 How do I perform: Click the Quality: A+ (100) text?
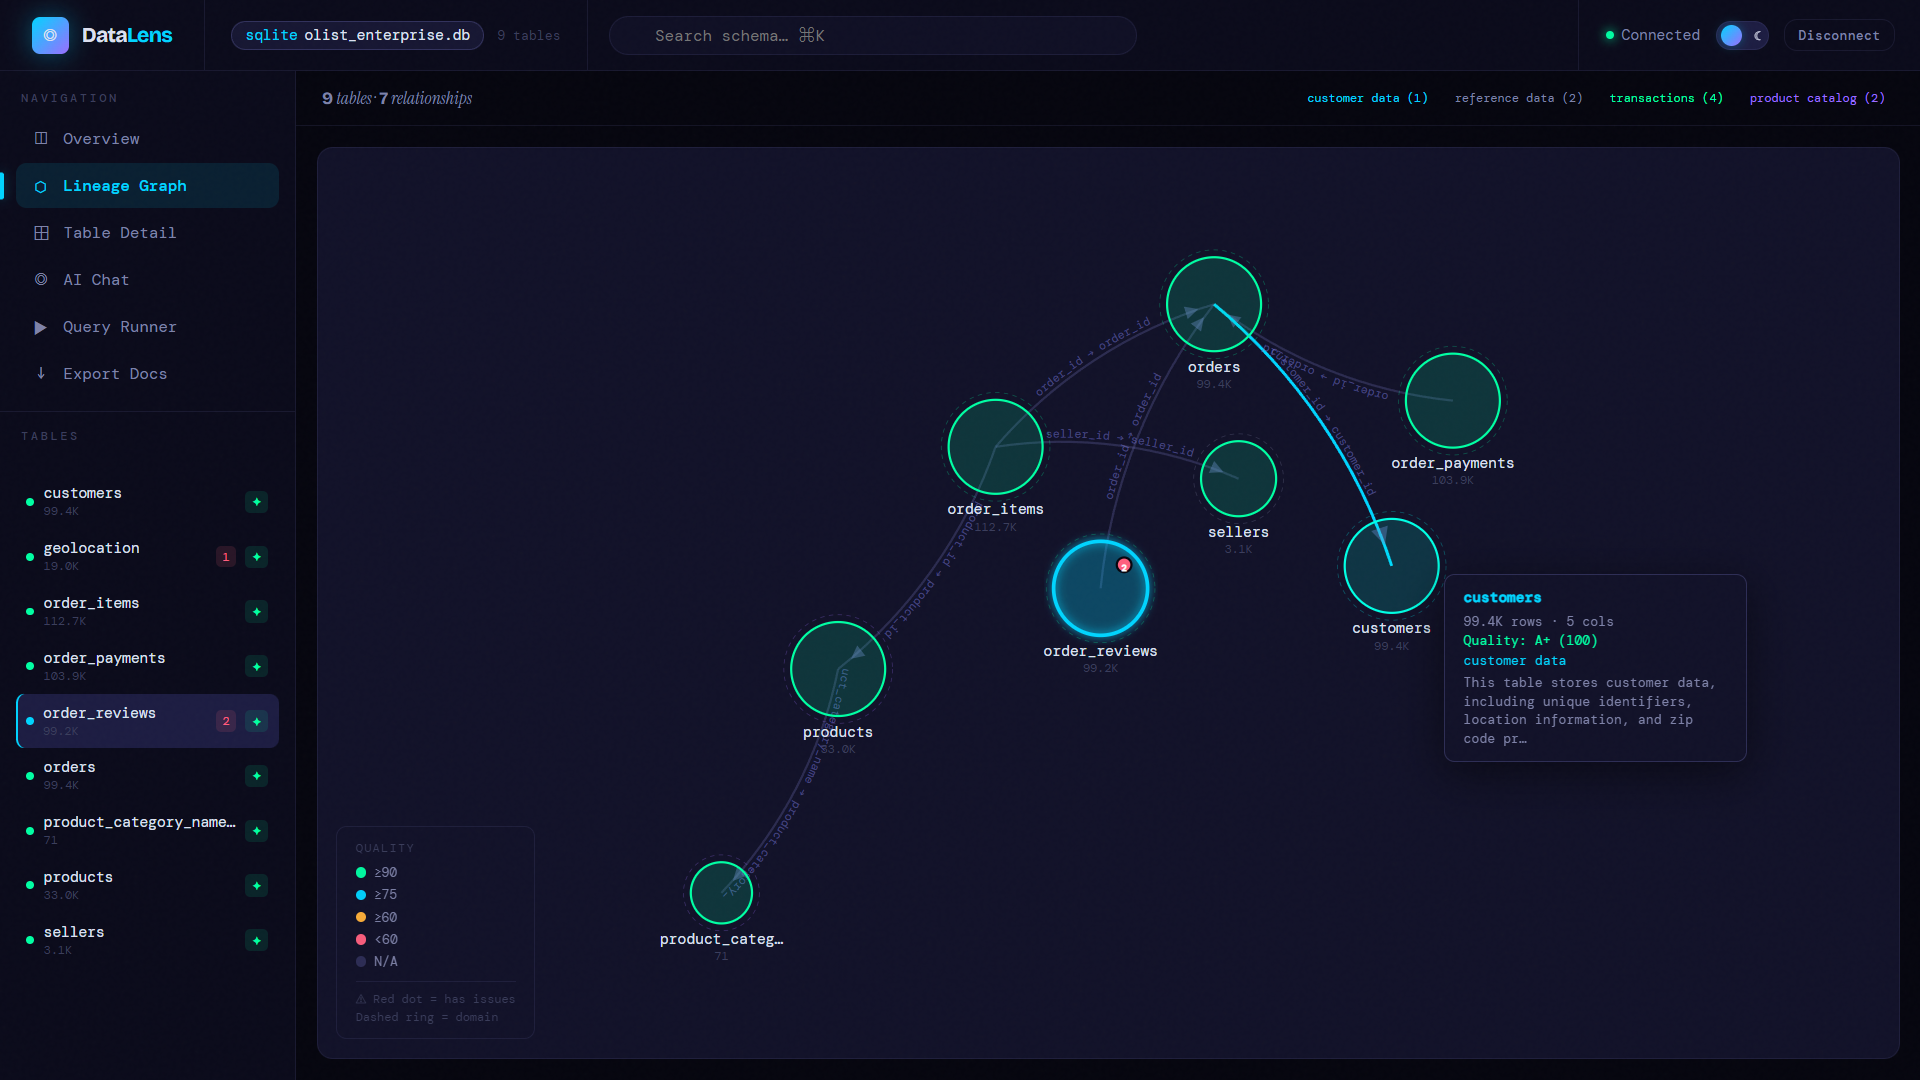click(x=1530, y=641)
